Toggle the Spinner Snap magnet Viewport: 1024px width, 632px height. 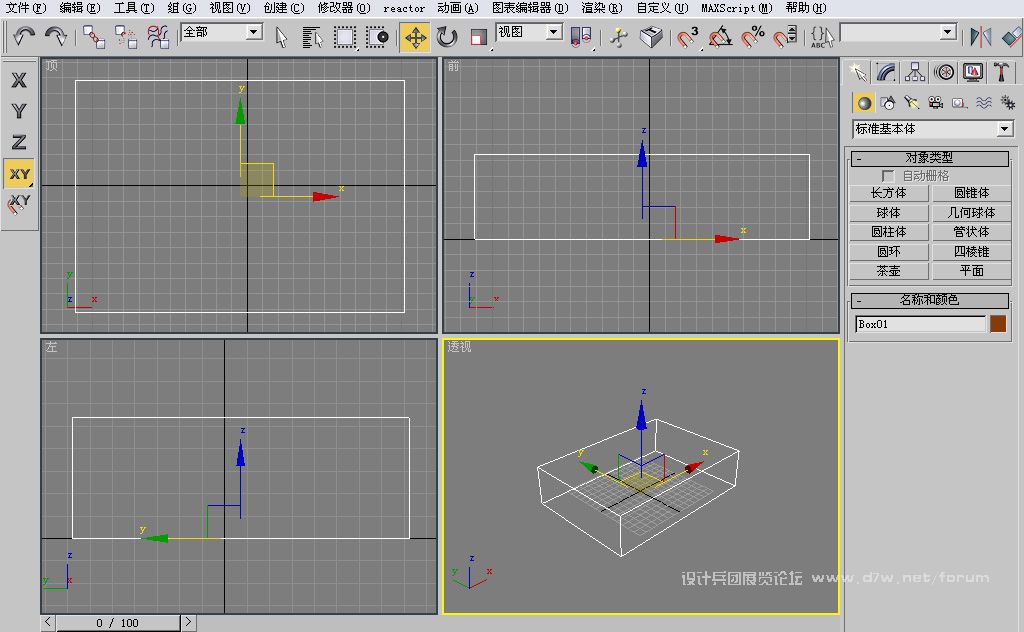click(x=785, y=37)
